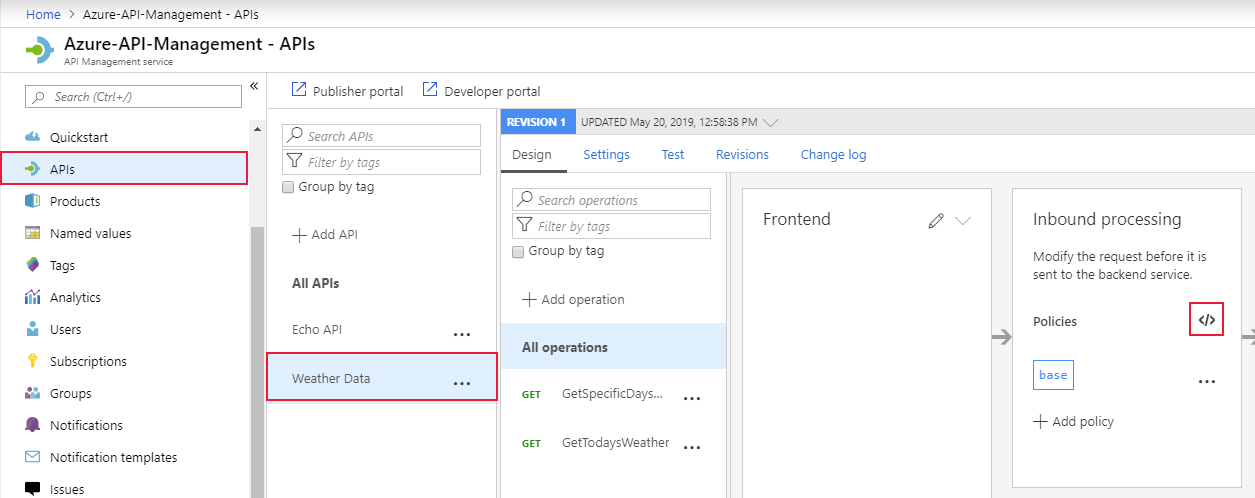Click the Notifications bell icon
Image resolution: width=1255 pixels, height=498 pixels.
point(32,425)
